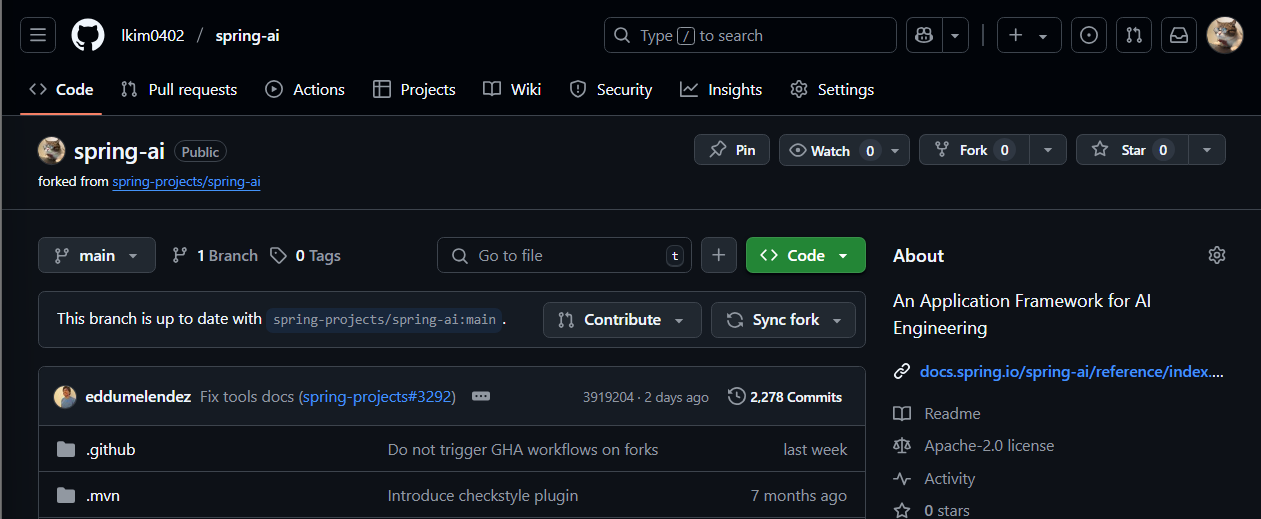
Task: Open star lists dropdown arrow
Action: [x=1207, y=150]
